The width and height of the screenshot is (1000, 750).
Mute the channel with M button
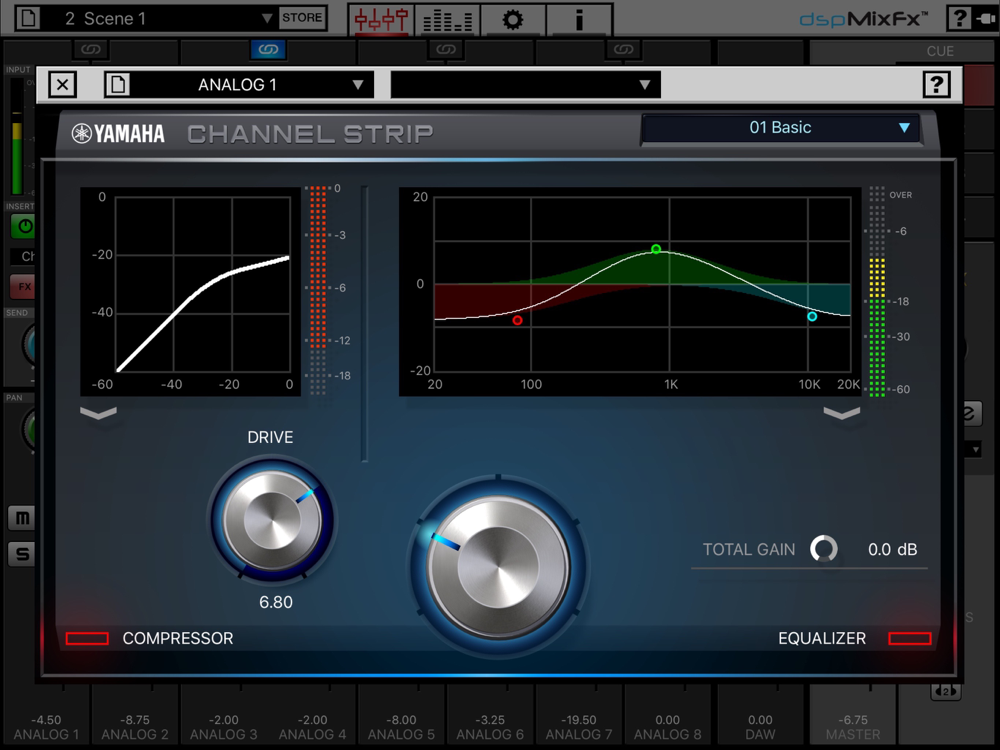[22, 518]
